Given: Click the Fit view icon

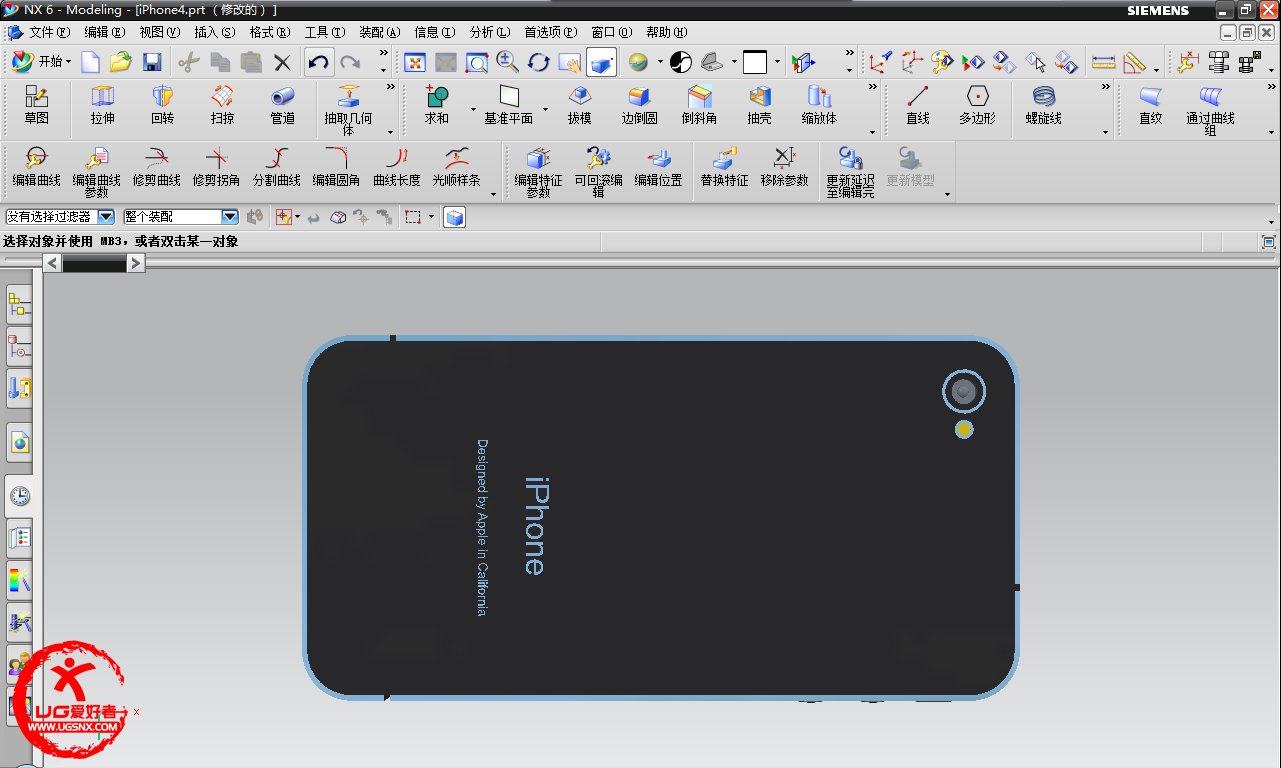Looking at the screenshot, I should 415,62.
